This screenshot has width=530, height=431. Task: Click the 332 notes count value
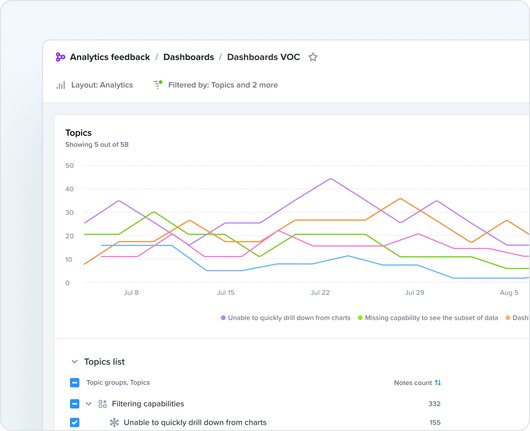click(434, 404)
